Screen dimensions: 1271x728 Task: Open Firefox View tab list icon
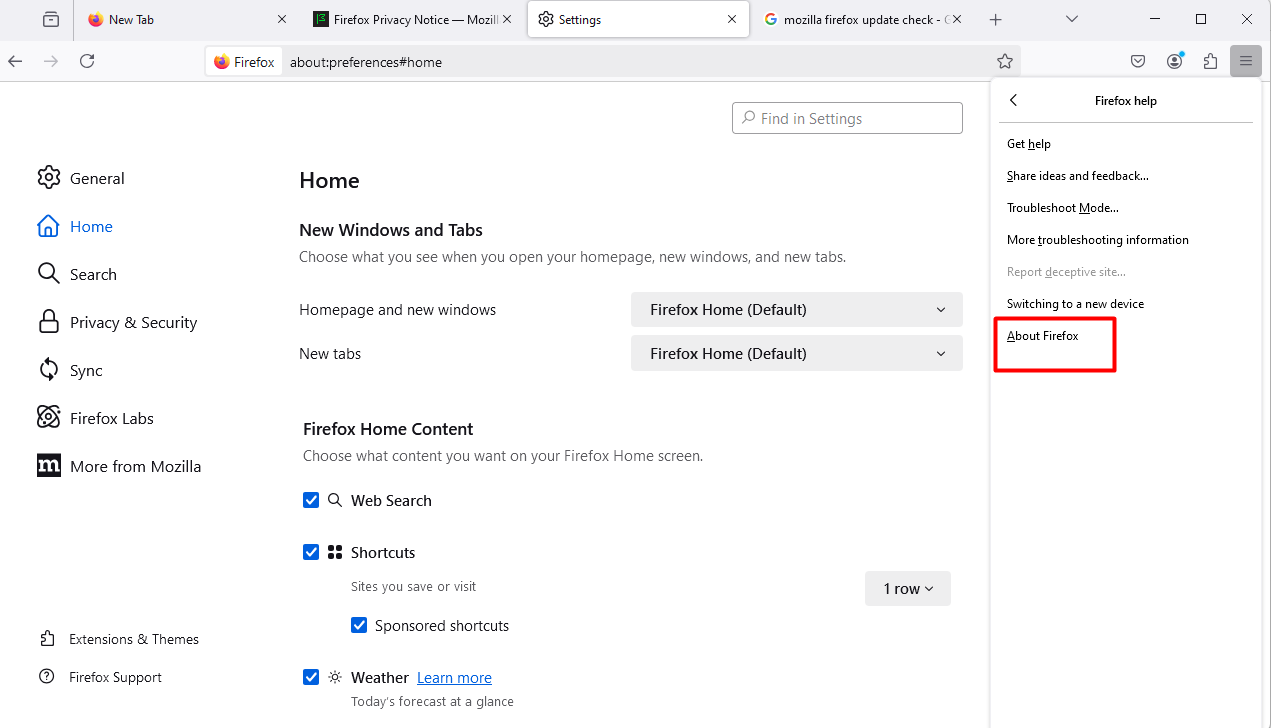51,19
